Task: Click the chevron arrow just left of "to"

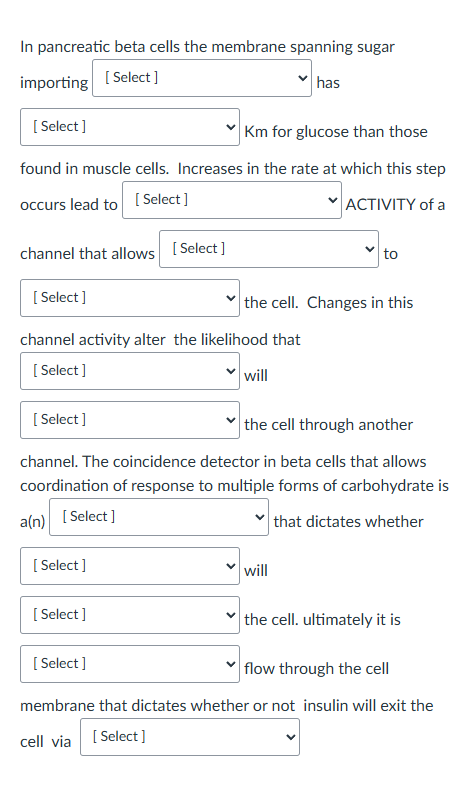Action: [x=370, y=249]
